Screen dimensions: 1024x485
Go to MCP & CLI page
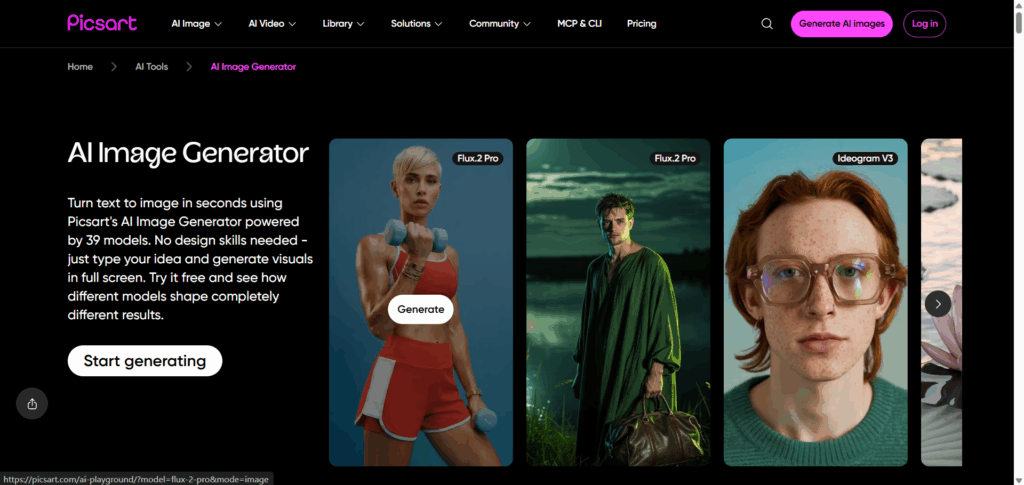pos(579,23)
